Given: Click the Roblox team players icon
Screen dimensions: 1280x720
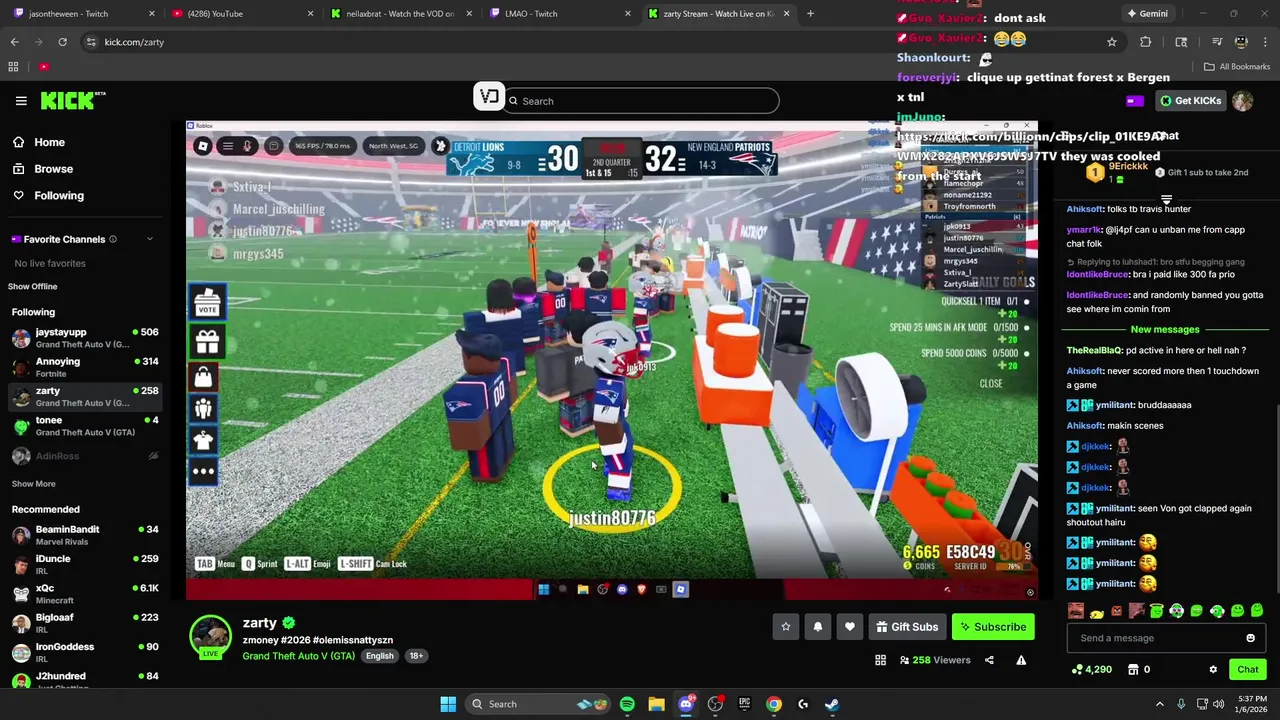Looking at the screenshot, I should pyautogui.click(x=203, y=409).
